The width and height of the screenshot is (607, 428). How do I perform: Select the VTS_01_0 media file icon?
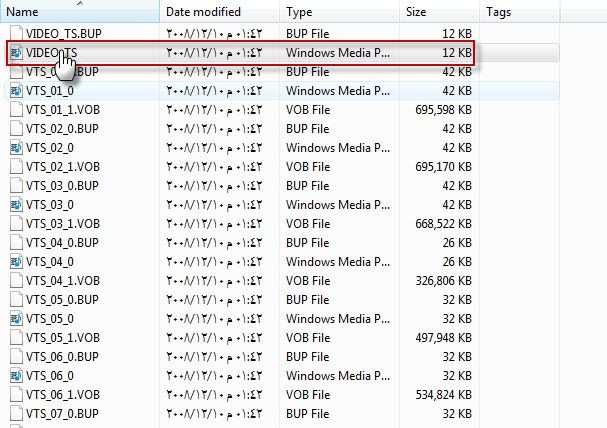click(16, 91)
